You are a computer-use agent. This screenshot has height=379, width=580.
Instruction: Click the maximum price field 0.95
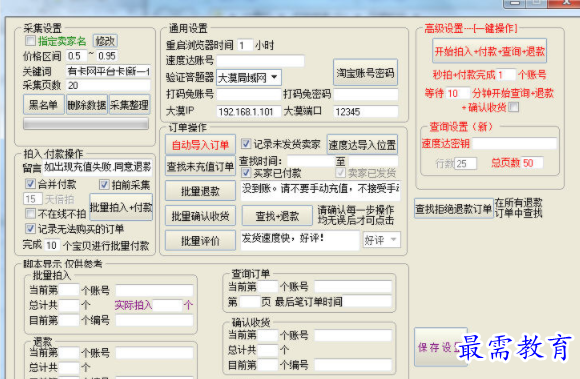tap(108, 56)
